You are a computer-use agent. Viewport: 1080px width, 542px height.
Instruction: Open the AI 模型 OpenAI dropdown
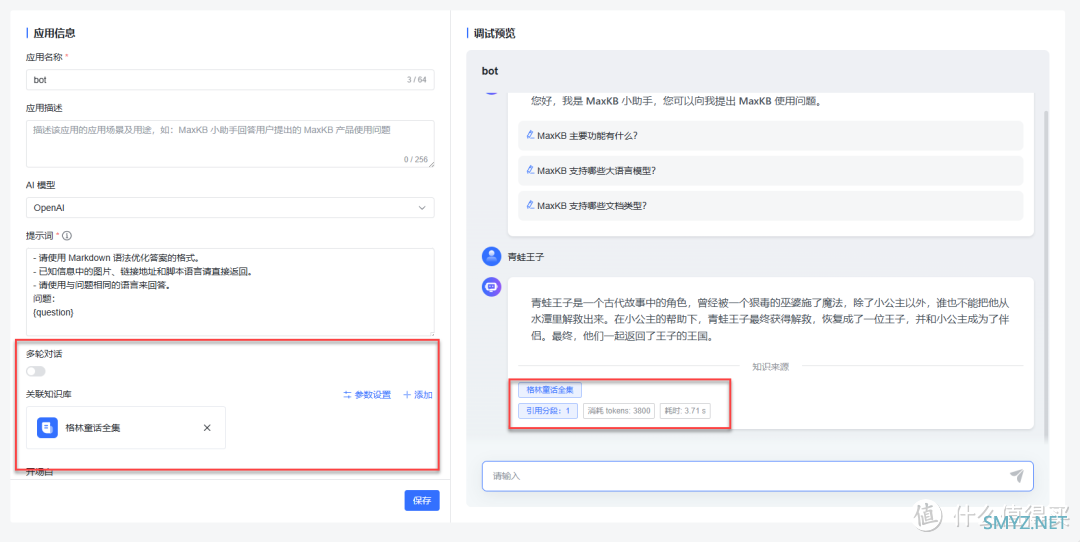pyautogui.click(x=230, y=207)
